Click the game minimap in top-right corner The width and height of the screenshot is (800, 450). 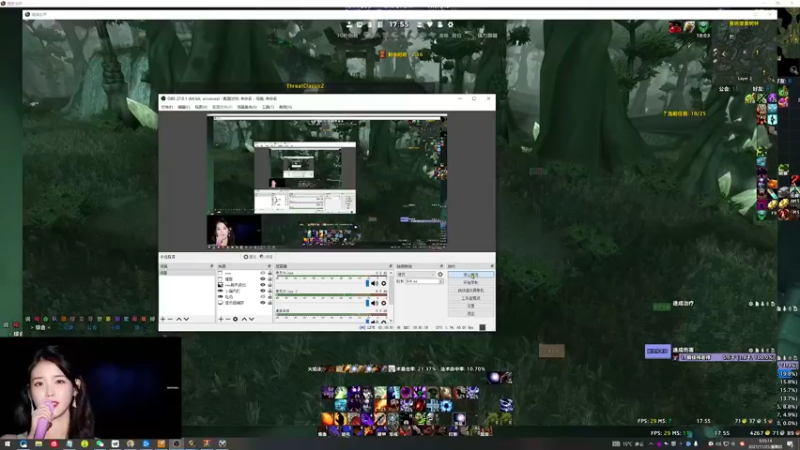point(744,54)
